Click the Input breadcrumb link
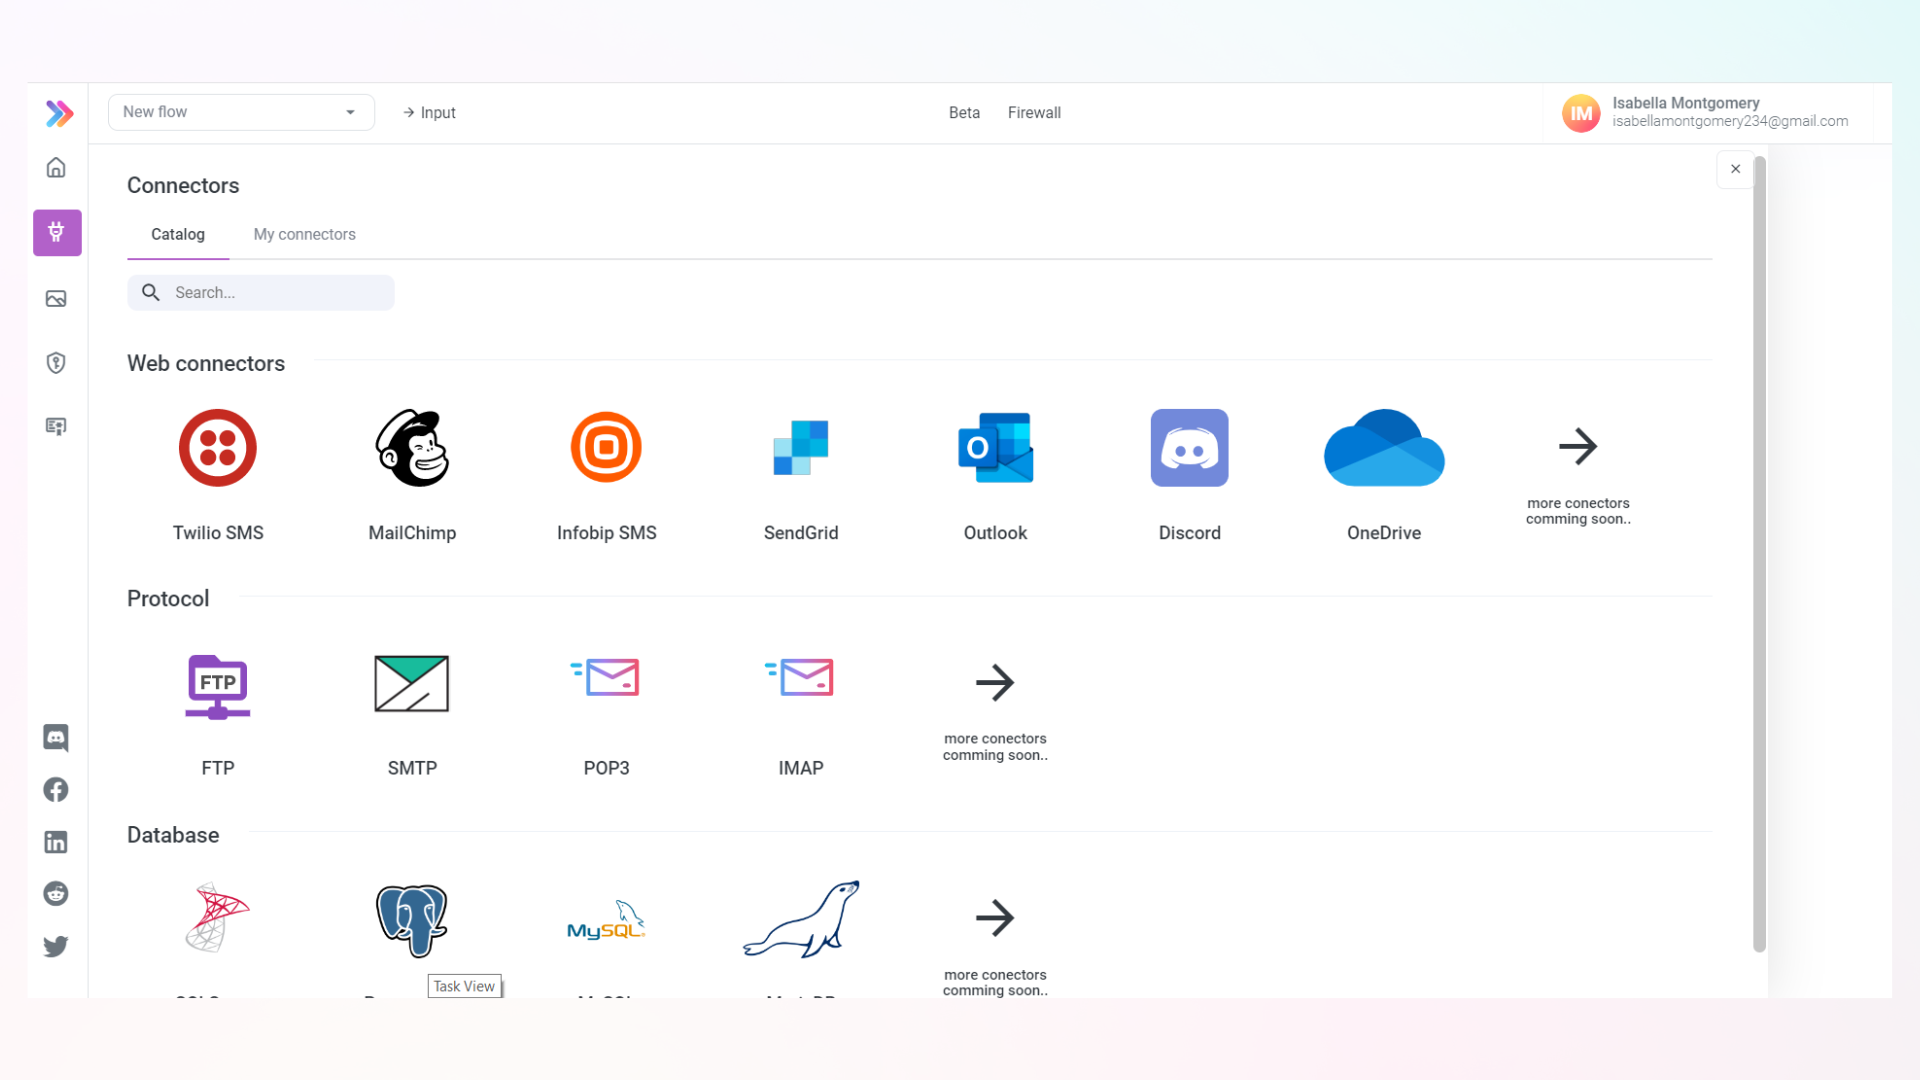The image size is (1920, 1080). [429, 113]
